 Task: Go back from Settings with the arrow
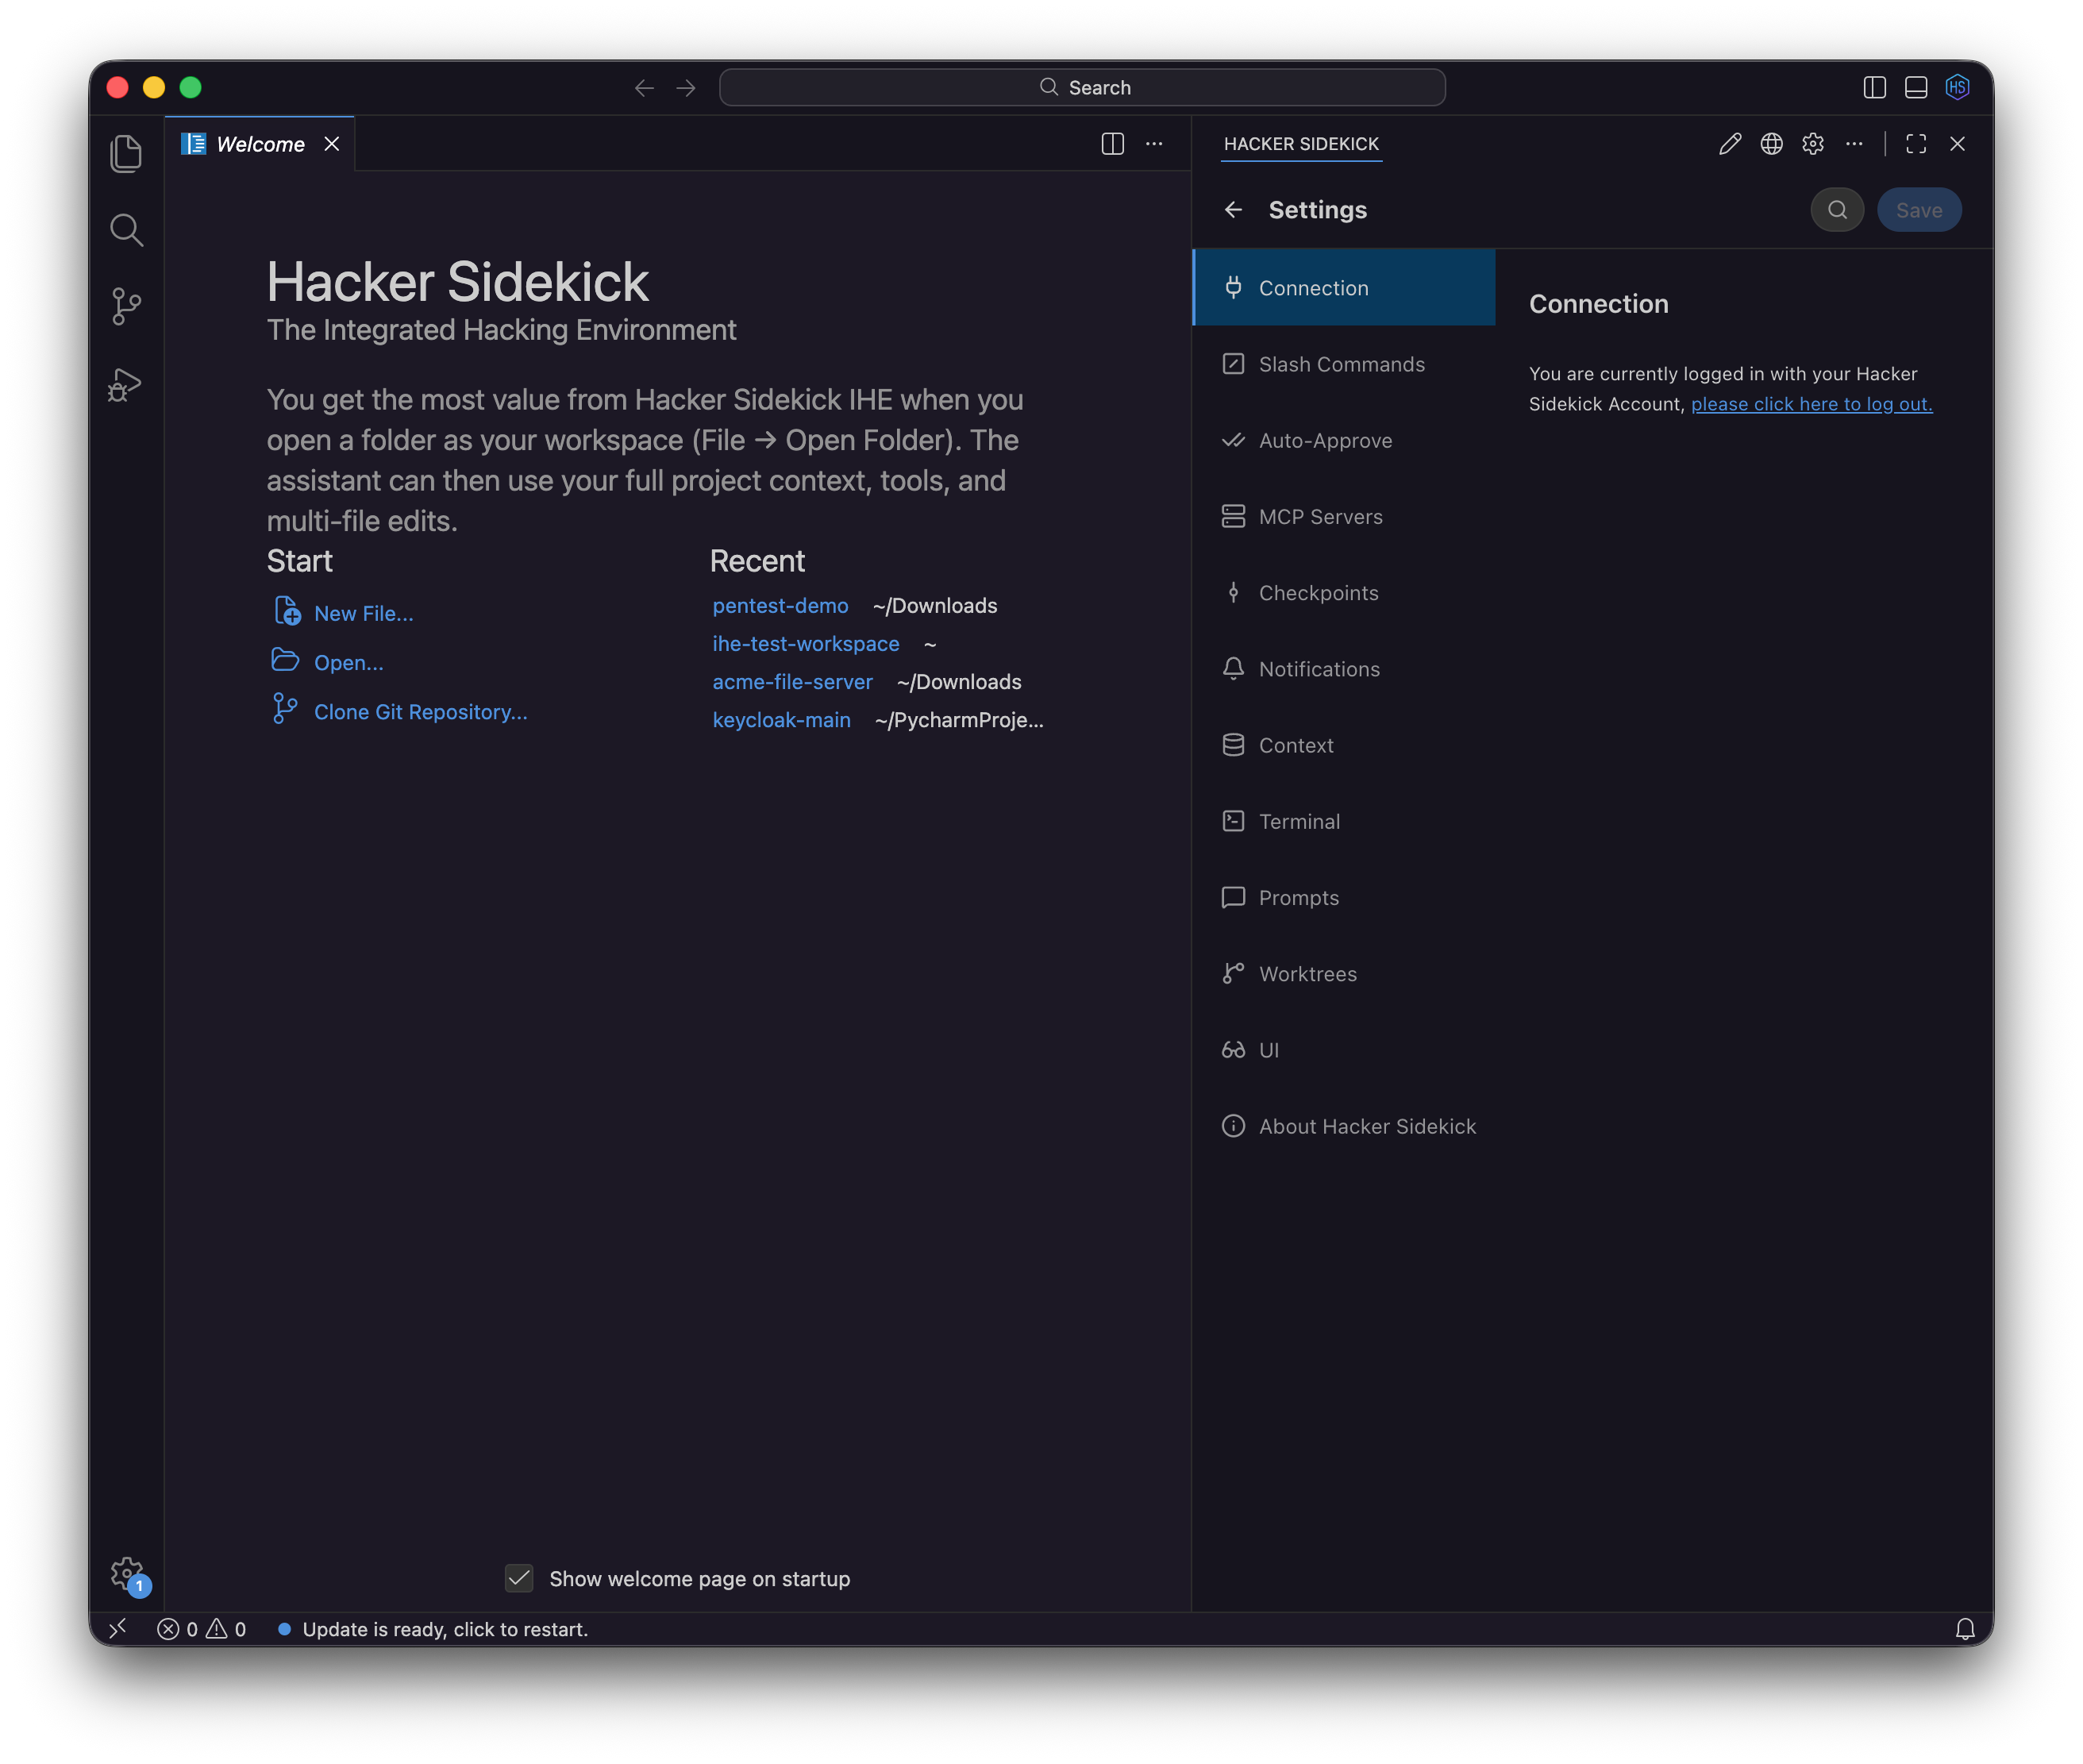(1233, 210)
